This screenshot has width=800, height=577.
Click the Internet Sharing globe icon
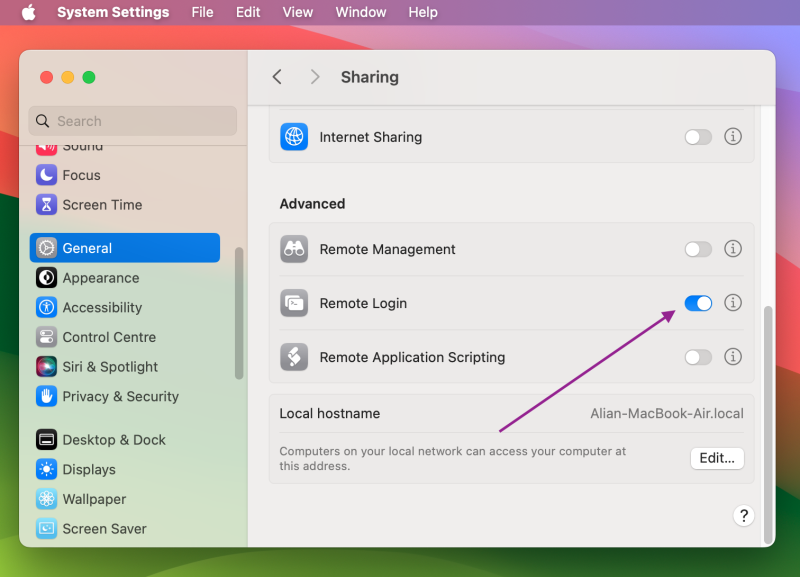(294, 137)
